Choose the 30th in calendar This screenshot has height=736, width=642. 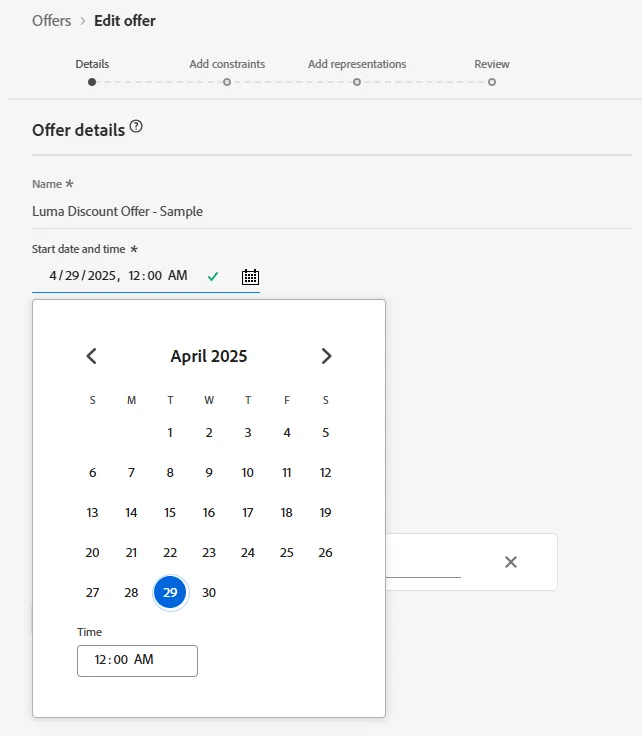click(209, 592)
